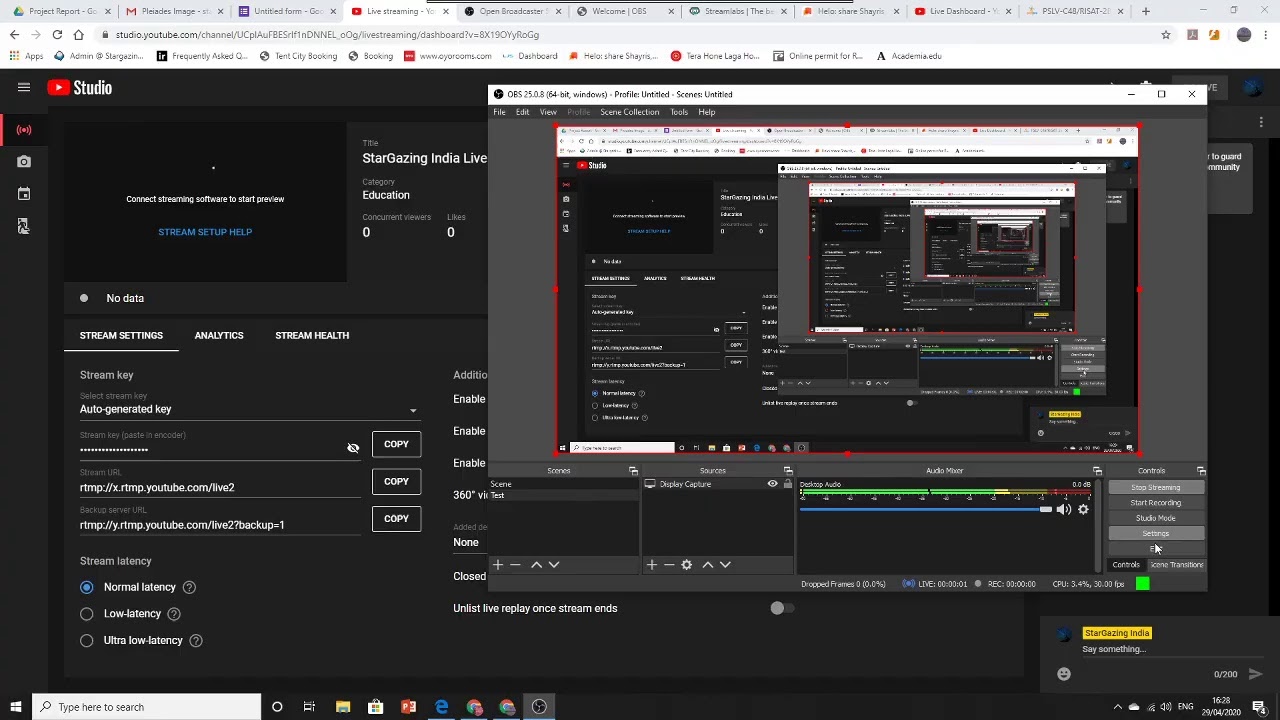The image size is (1280, 720).
Task: Hide Display Capture source with eye icon
Action: [x=772, y=484]
